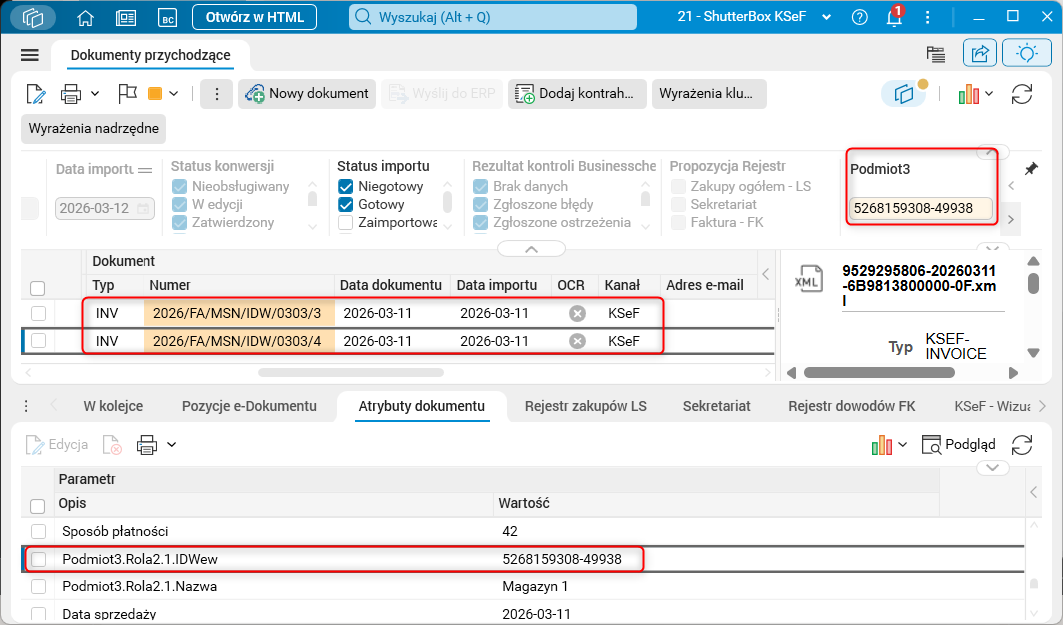Image resolution: width=1063 pixels, height=625 pixels.
Task: Click the pin icon beside Podmiot3 filter
Action: [x=1030, y=169]
